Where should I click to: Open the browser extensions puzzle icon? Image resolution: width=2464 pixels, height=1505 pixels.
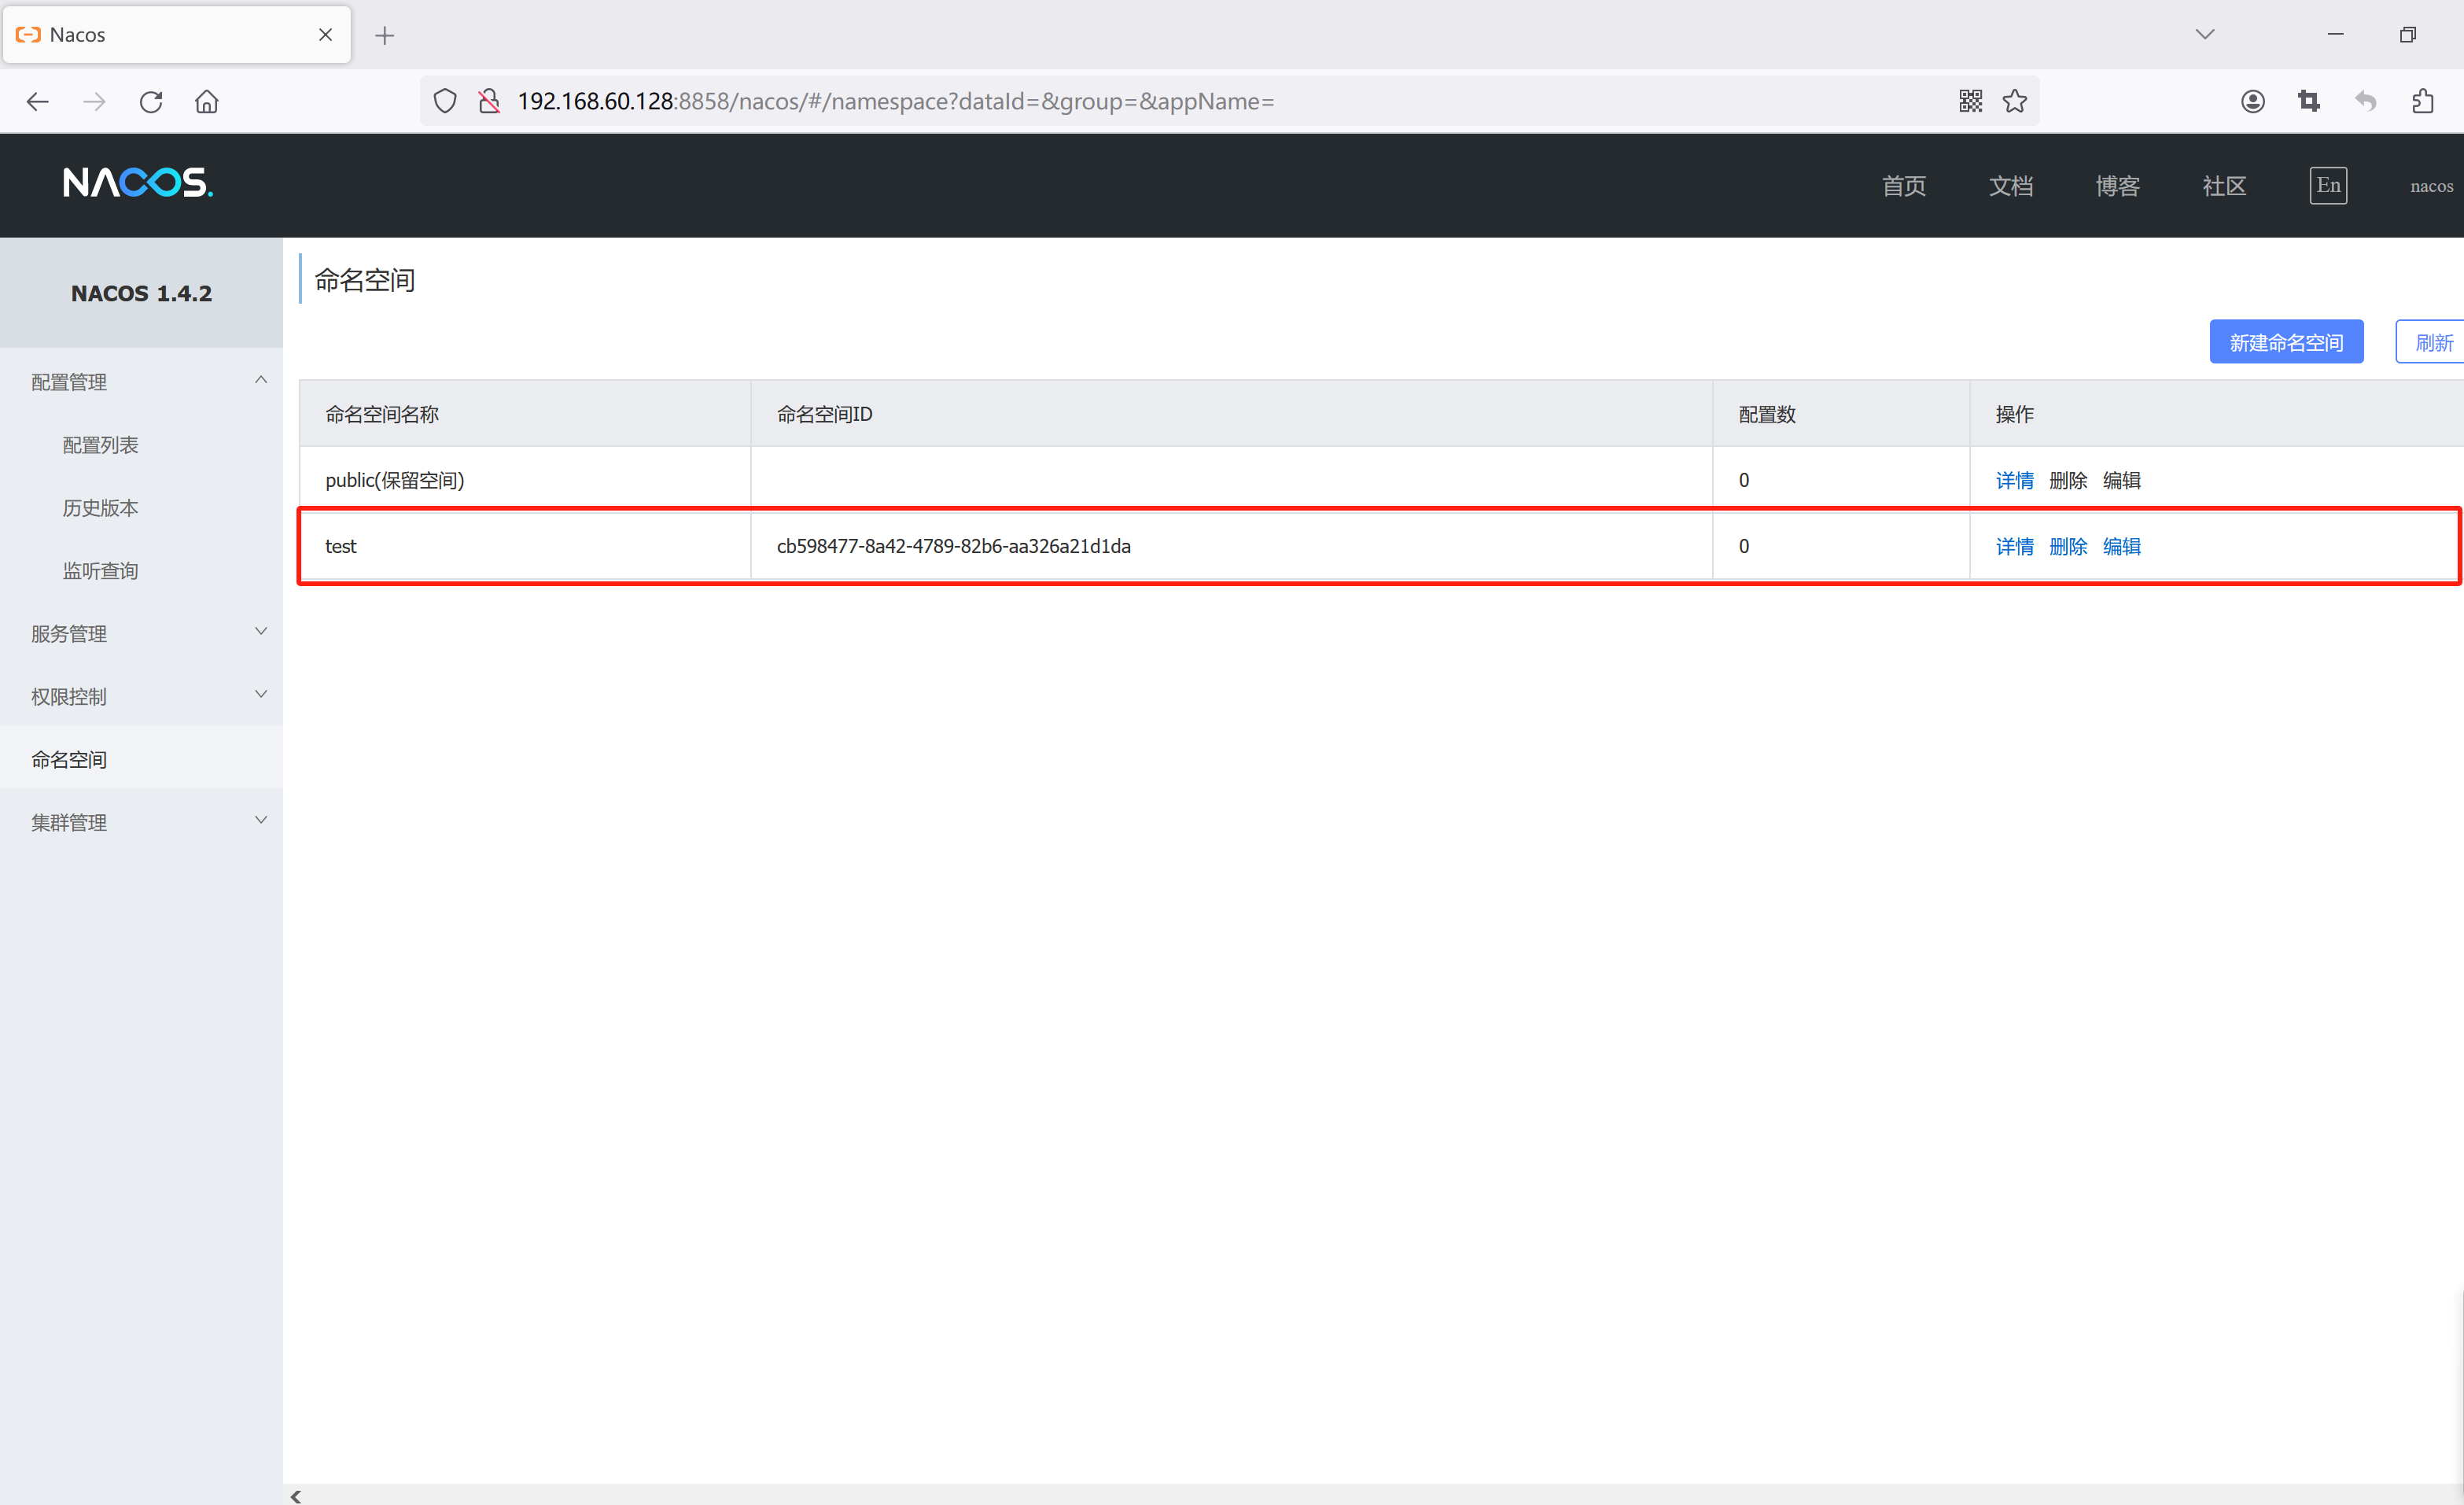point(2422,101)
